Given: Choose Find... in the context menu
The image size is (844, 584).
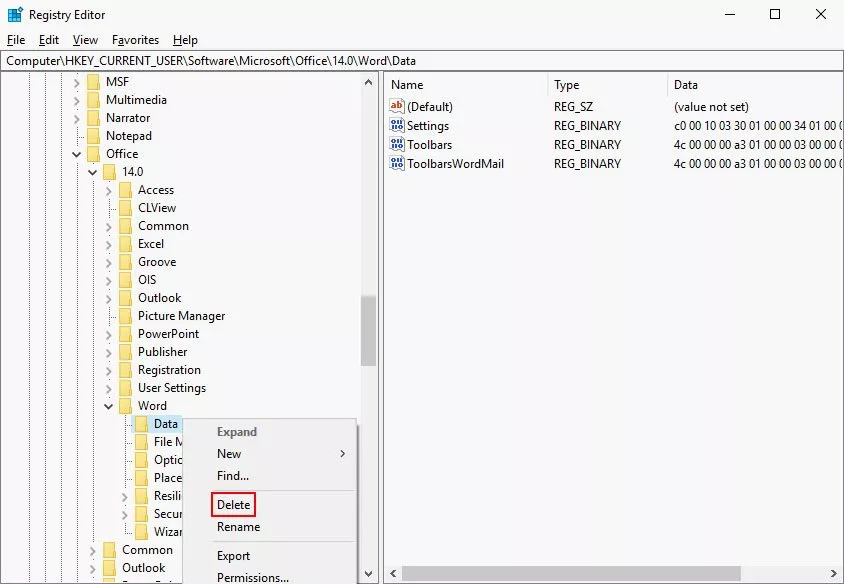Looking at the screenshot, I should tap(233, 476).
